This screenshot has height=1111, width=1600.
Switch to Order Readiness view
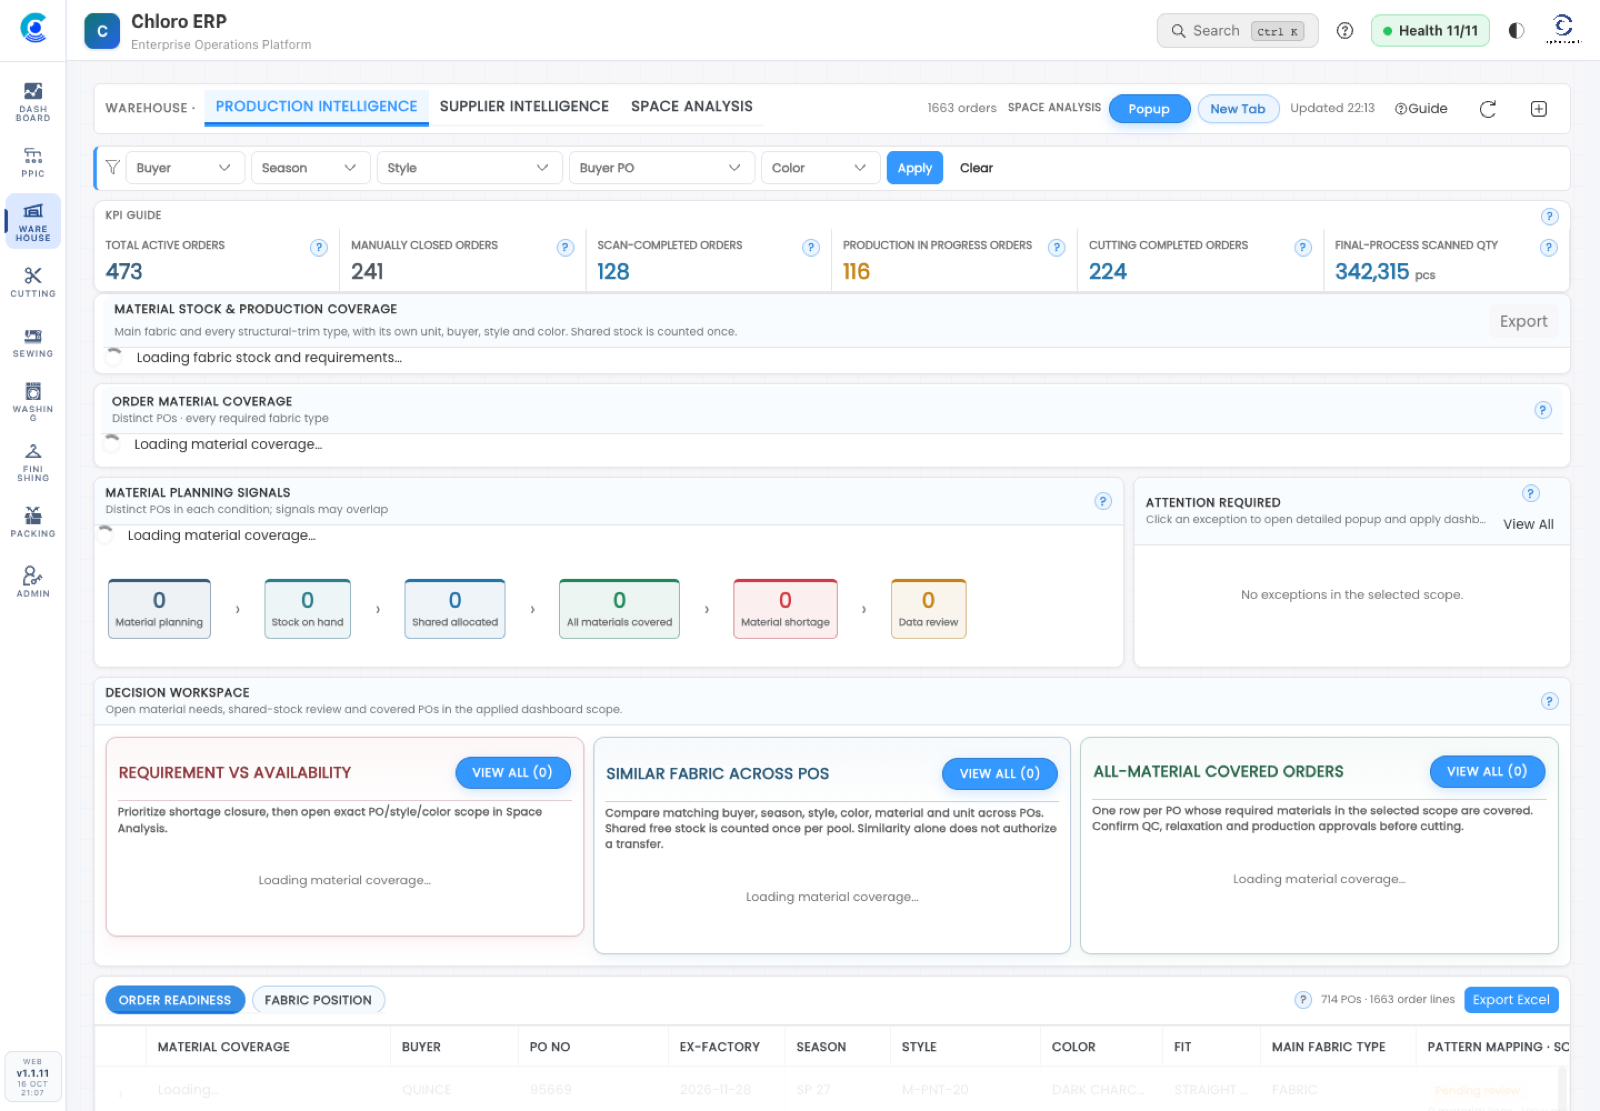tap(175, 1000)
